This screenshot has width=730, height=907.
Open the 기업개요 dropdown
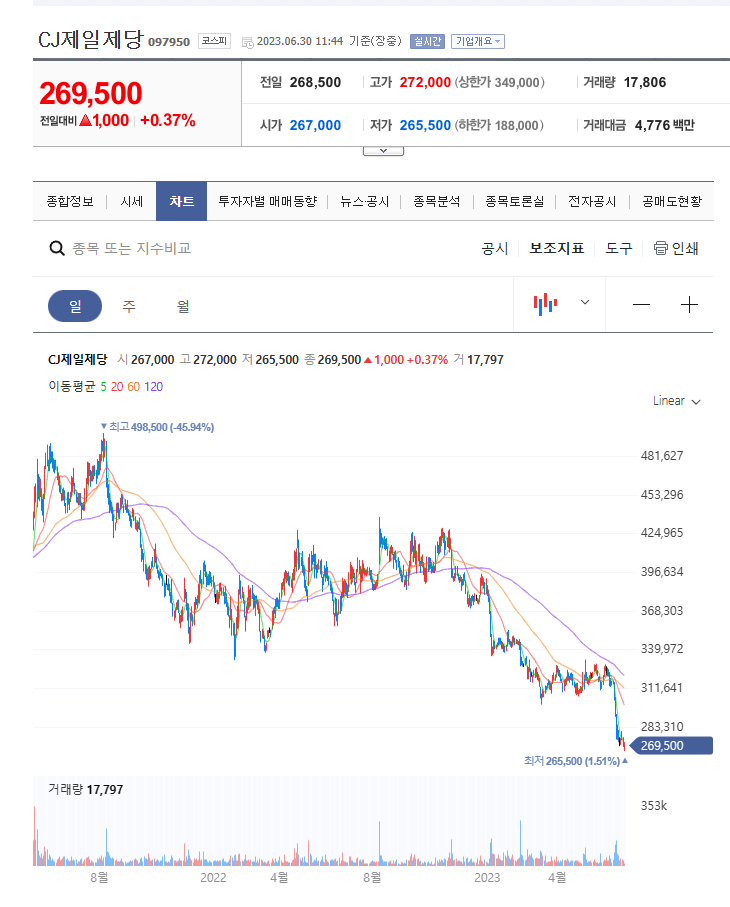tap(478, 41)
